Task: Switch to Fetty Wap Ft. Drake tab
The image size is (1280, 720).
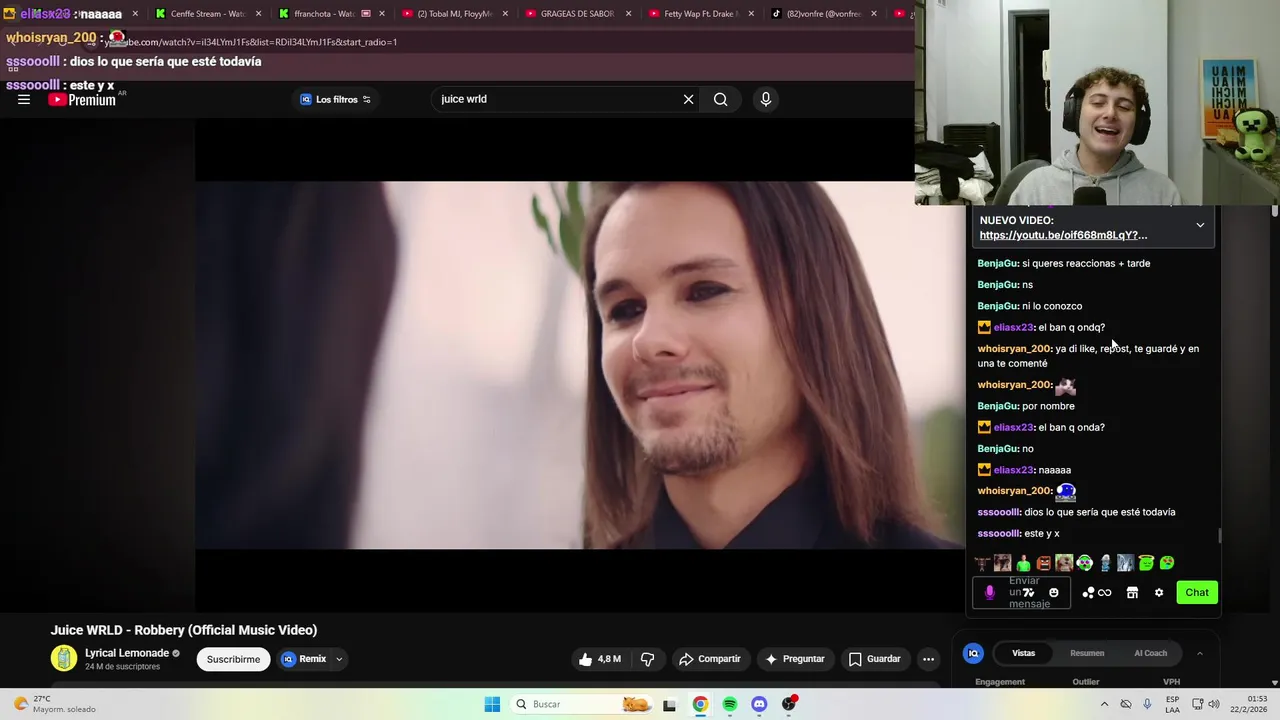Action: coord(699,14)
